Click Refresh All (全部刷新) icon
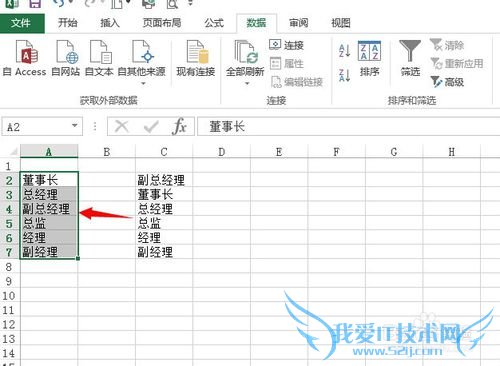Viewport: 500px width, 366px height. coord(245,53)
